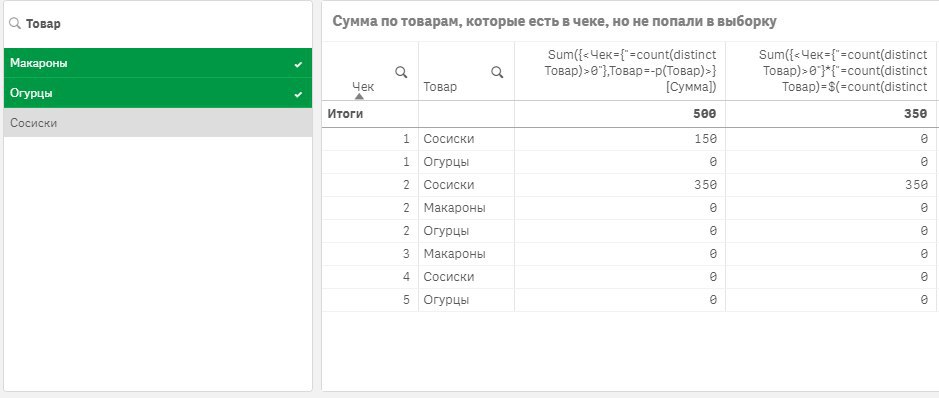
Task: Click the table title about Сумма по товарам
Action: tap(555, 22)
